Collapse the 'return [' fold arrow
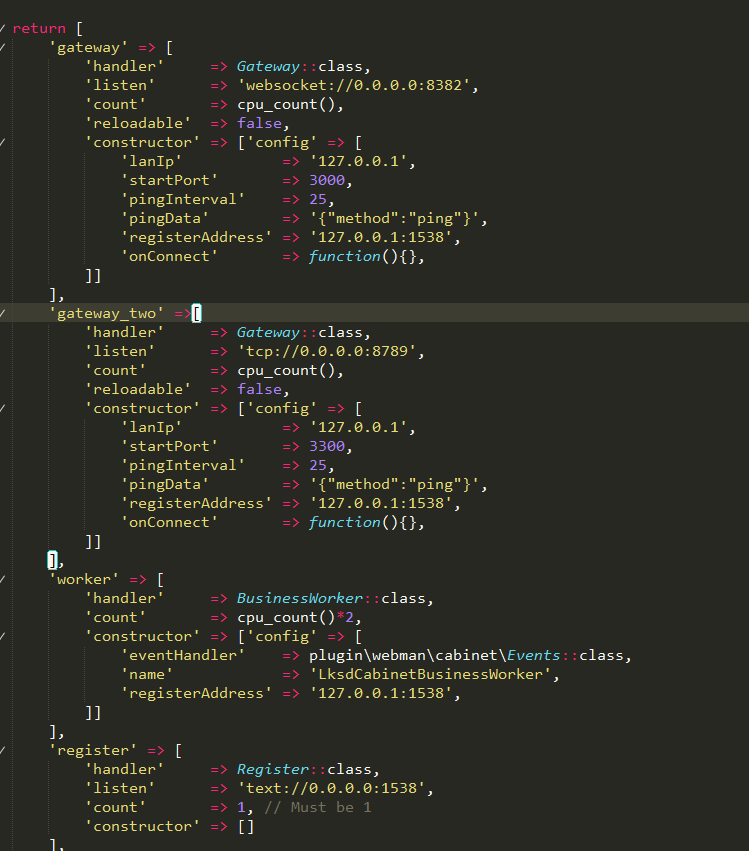The image size is (749, 851). (x=2, y=28)
